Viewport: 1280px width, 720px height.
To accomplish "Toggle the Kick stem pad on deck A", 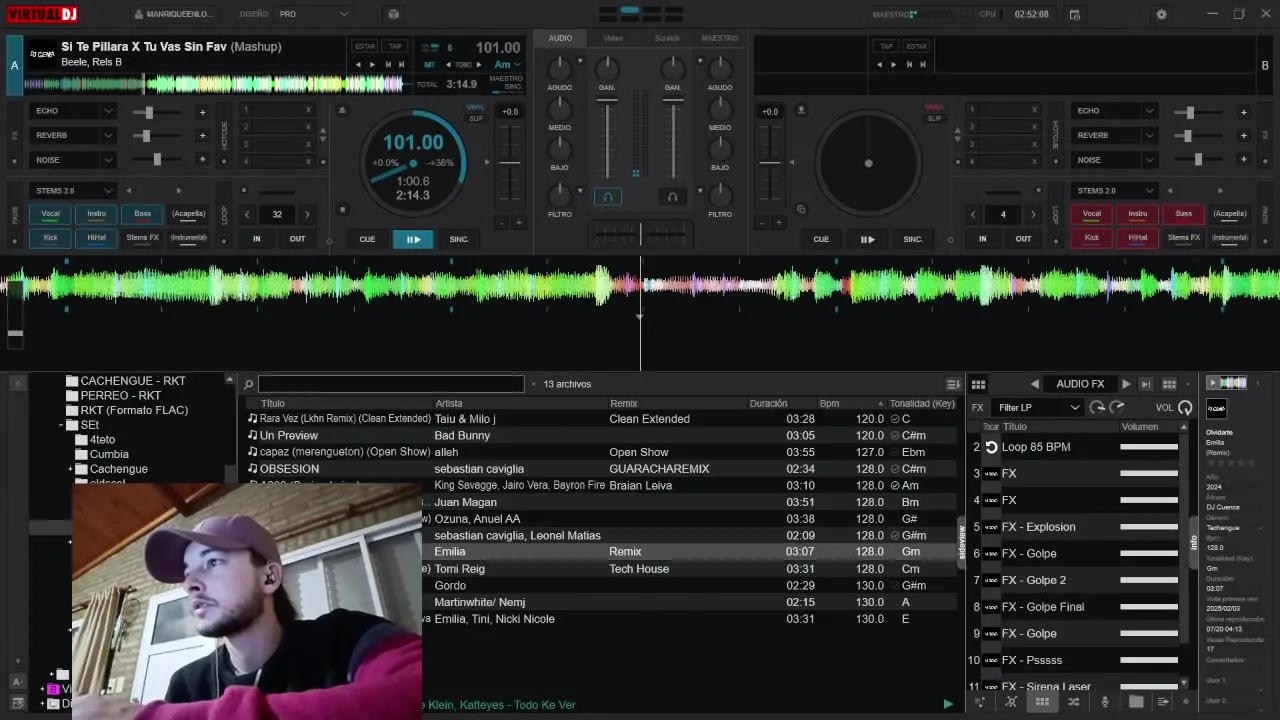I will pyautogui.click(x=50, y=238).
